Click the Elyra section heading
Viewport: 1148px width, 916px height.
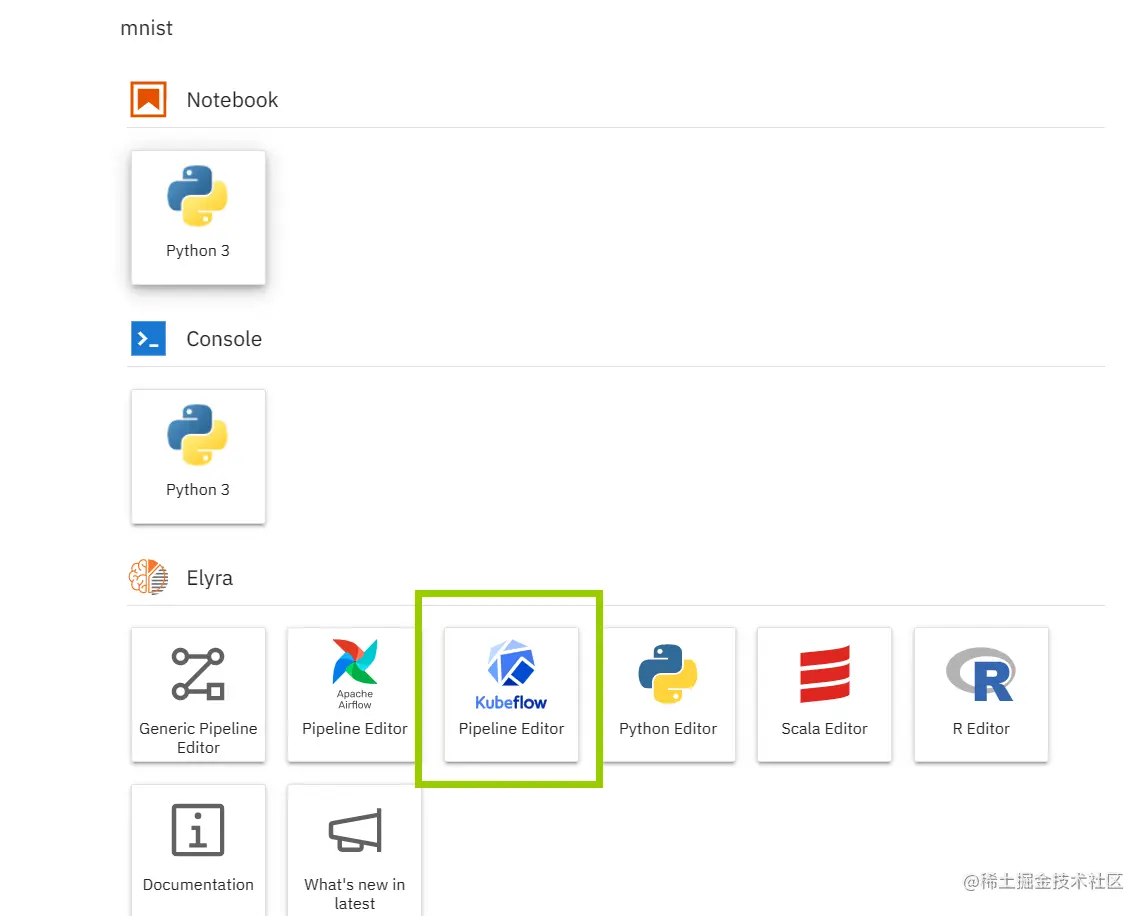pyautogui.click(x=209, y=578)
